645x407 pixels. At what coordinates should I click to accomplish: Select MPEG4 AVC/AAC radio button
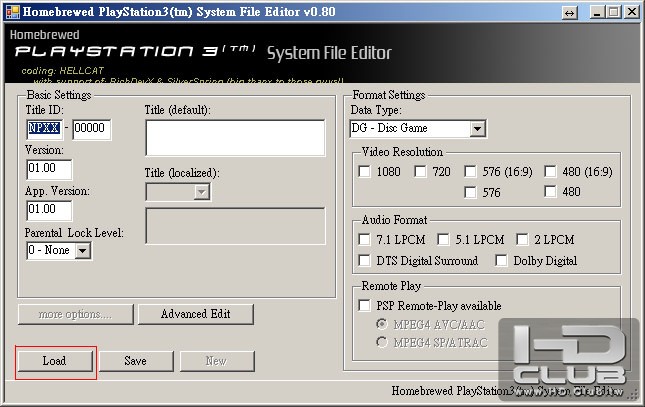tap(382, 324)
